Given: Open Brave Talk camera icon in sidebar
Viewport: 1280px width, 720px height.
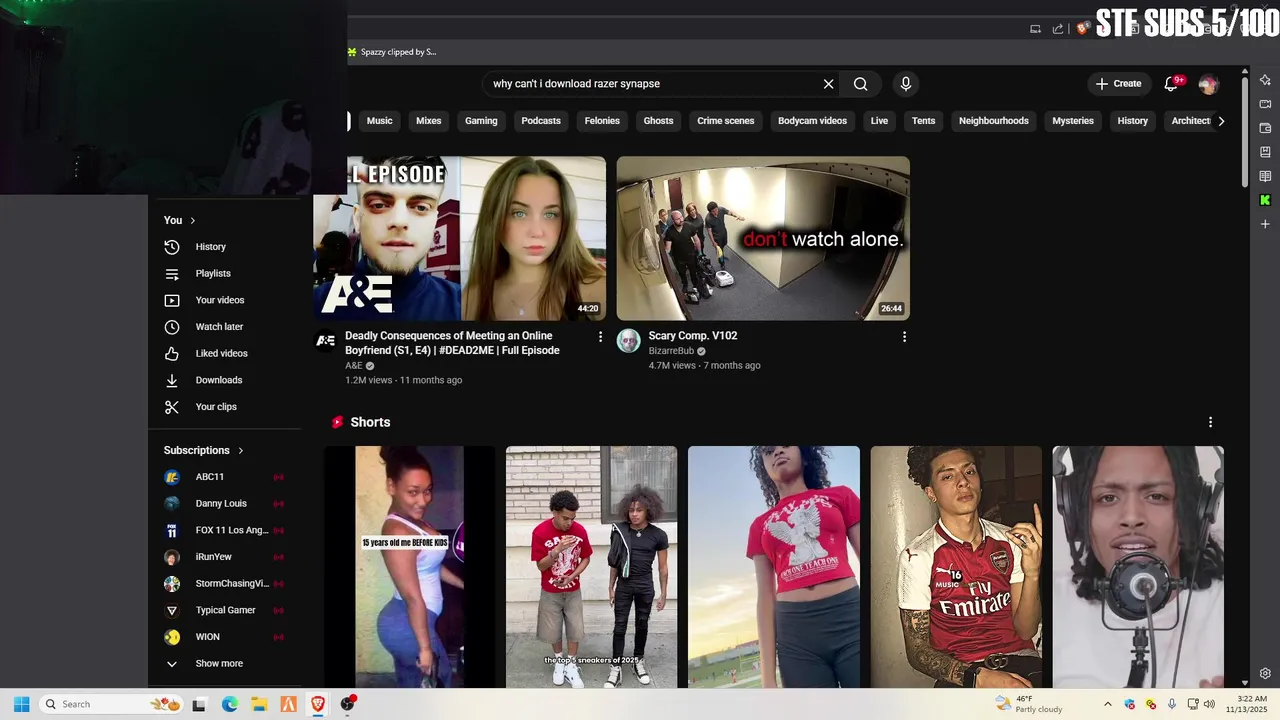Looking at the screenshot, I should pyautogui.click(x=1265, y=104).
